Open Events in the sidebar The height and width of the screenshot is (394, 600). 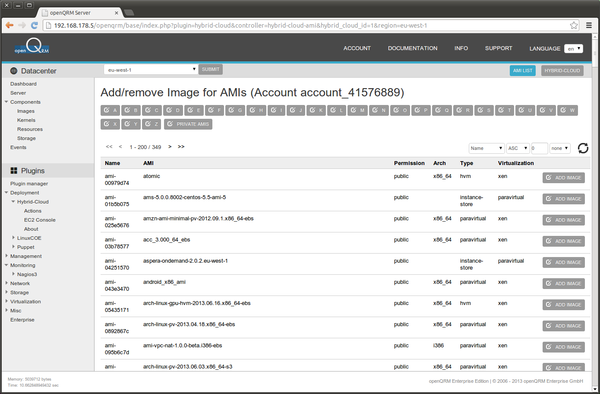(x=18, y=147)
